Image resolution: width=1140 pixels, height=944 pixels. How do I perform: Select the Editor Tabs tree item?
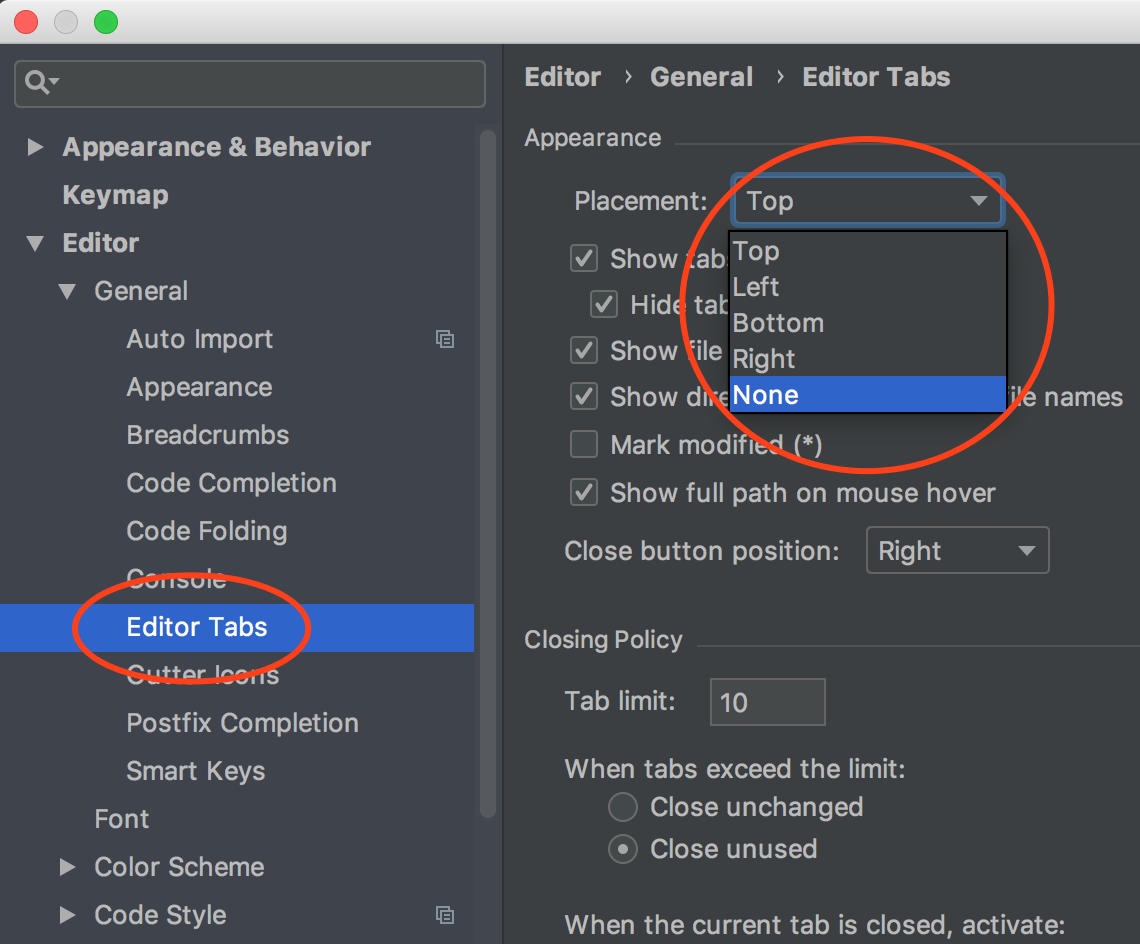(237, 628)
